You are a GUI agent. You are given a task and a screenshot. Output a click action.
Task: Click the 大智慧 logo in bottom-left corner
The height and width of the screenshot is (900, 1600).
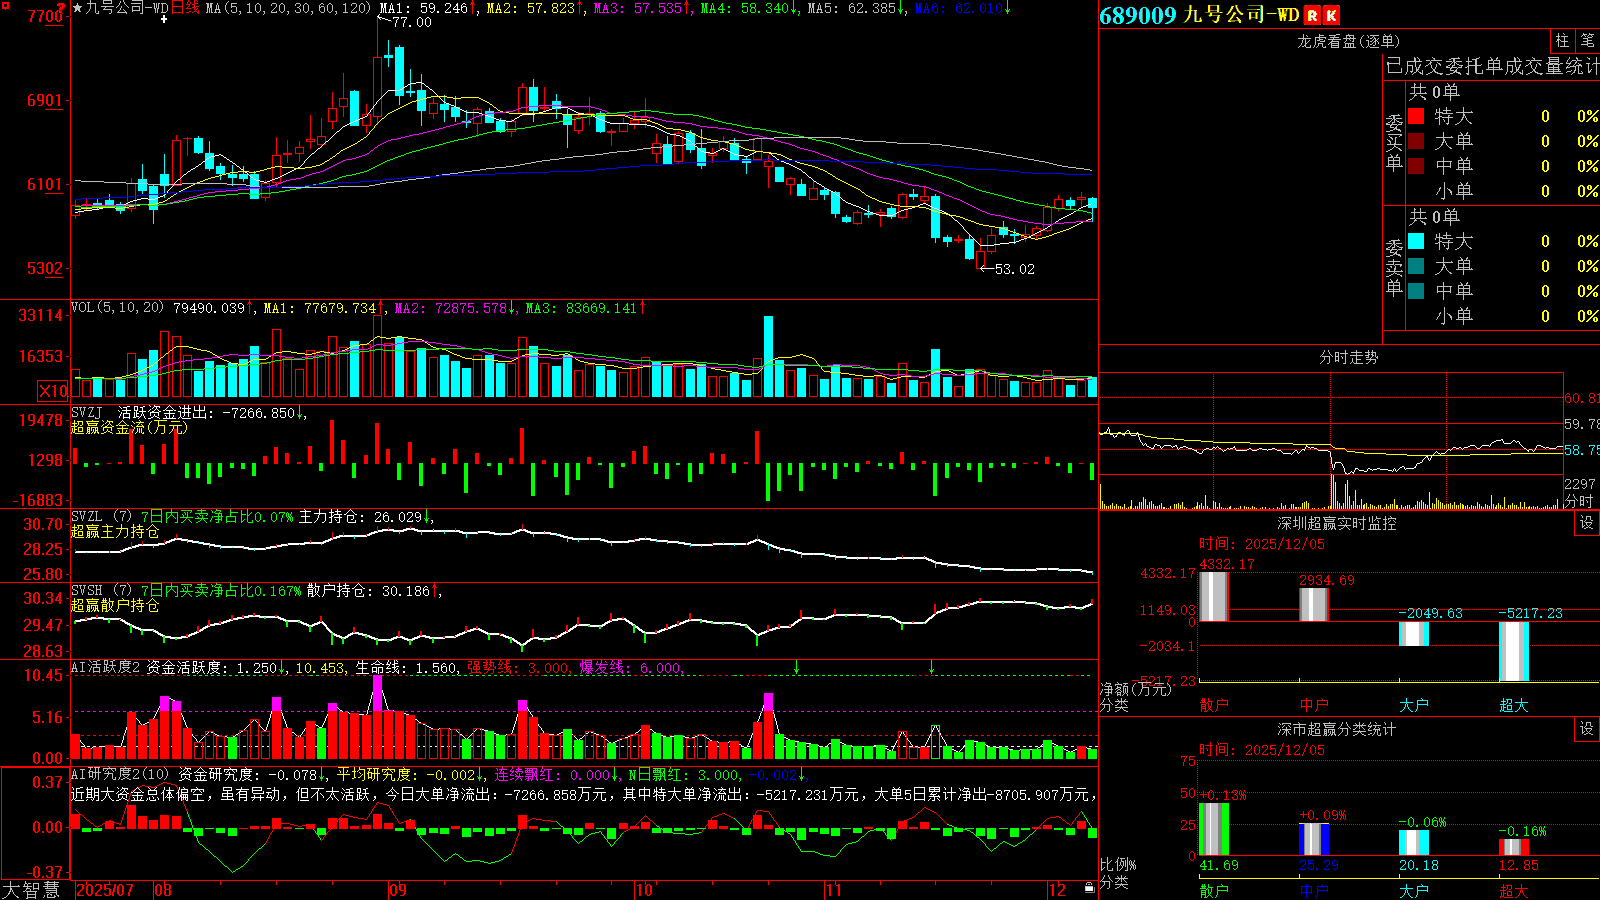click(31, 890)
